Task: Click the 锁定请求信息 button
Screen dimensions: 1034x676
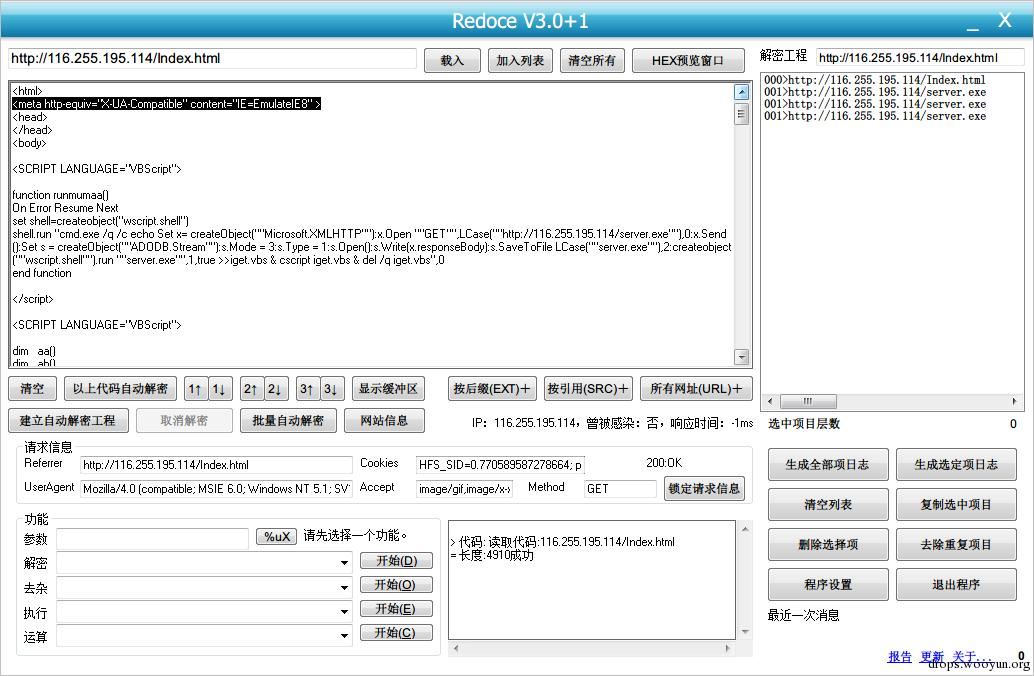Action: point(704,489)
